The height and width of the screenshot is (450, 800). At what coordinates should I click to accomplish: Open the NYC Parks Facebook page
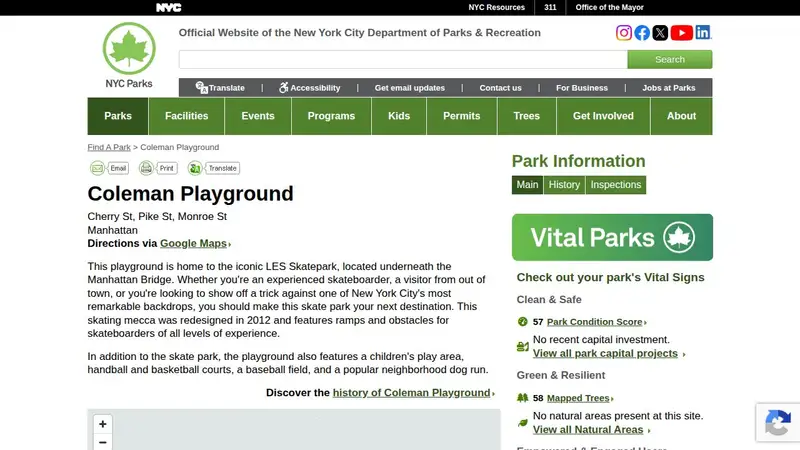[x=642, y=33]
